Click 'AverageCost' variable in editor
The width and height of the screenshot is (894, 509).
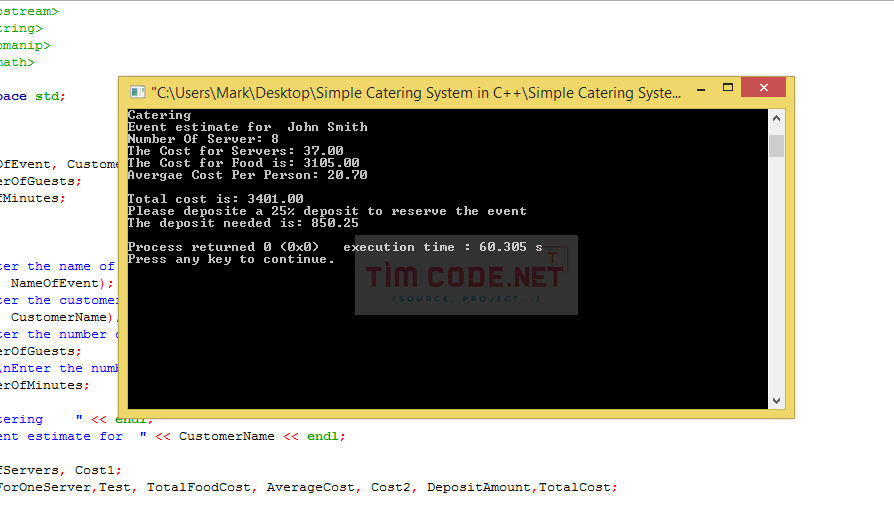[312, 487]
